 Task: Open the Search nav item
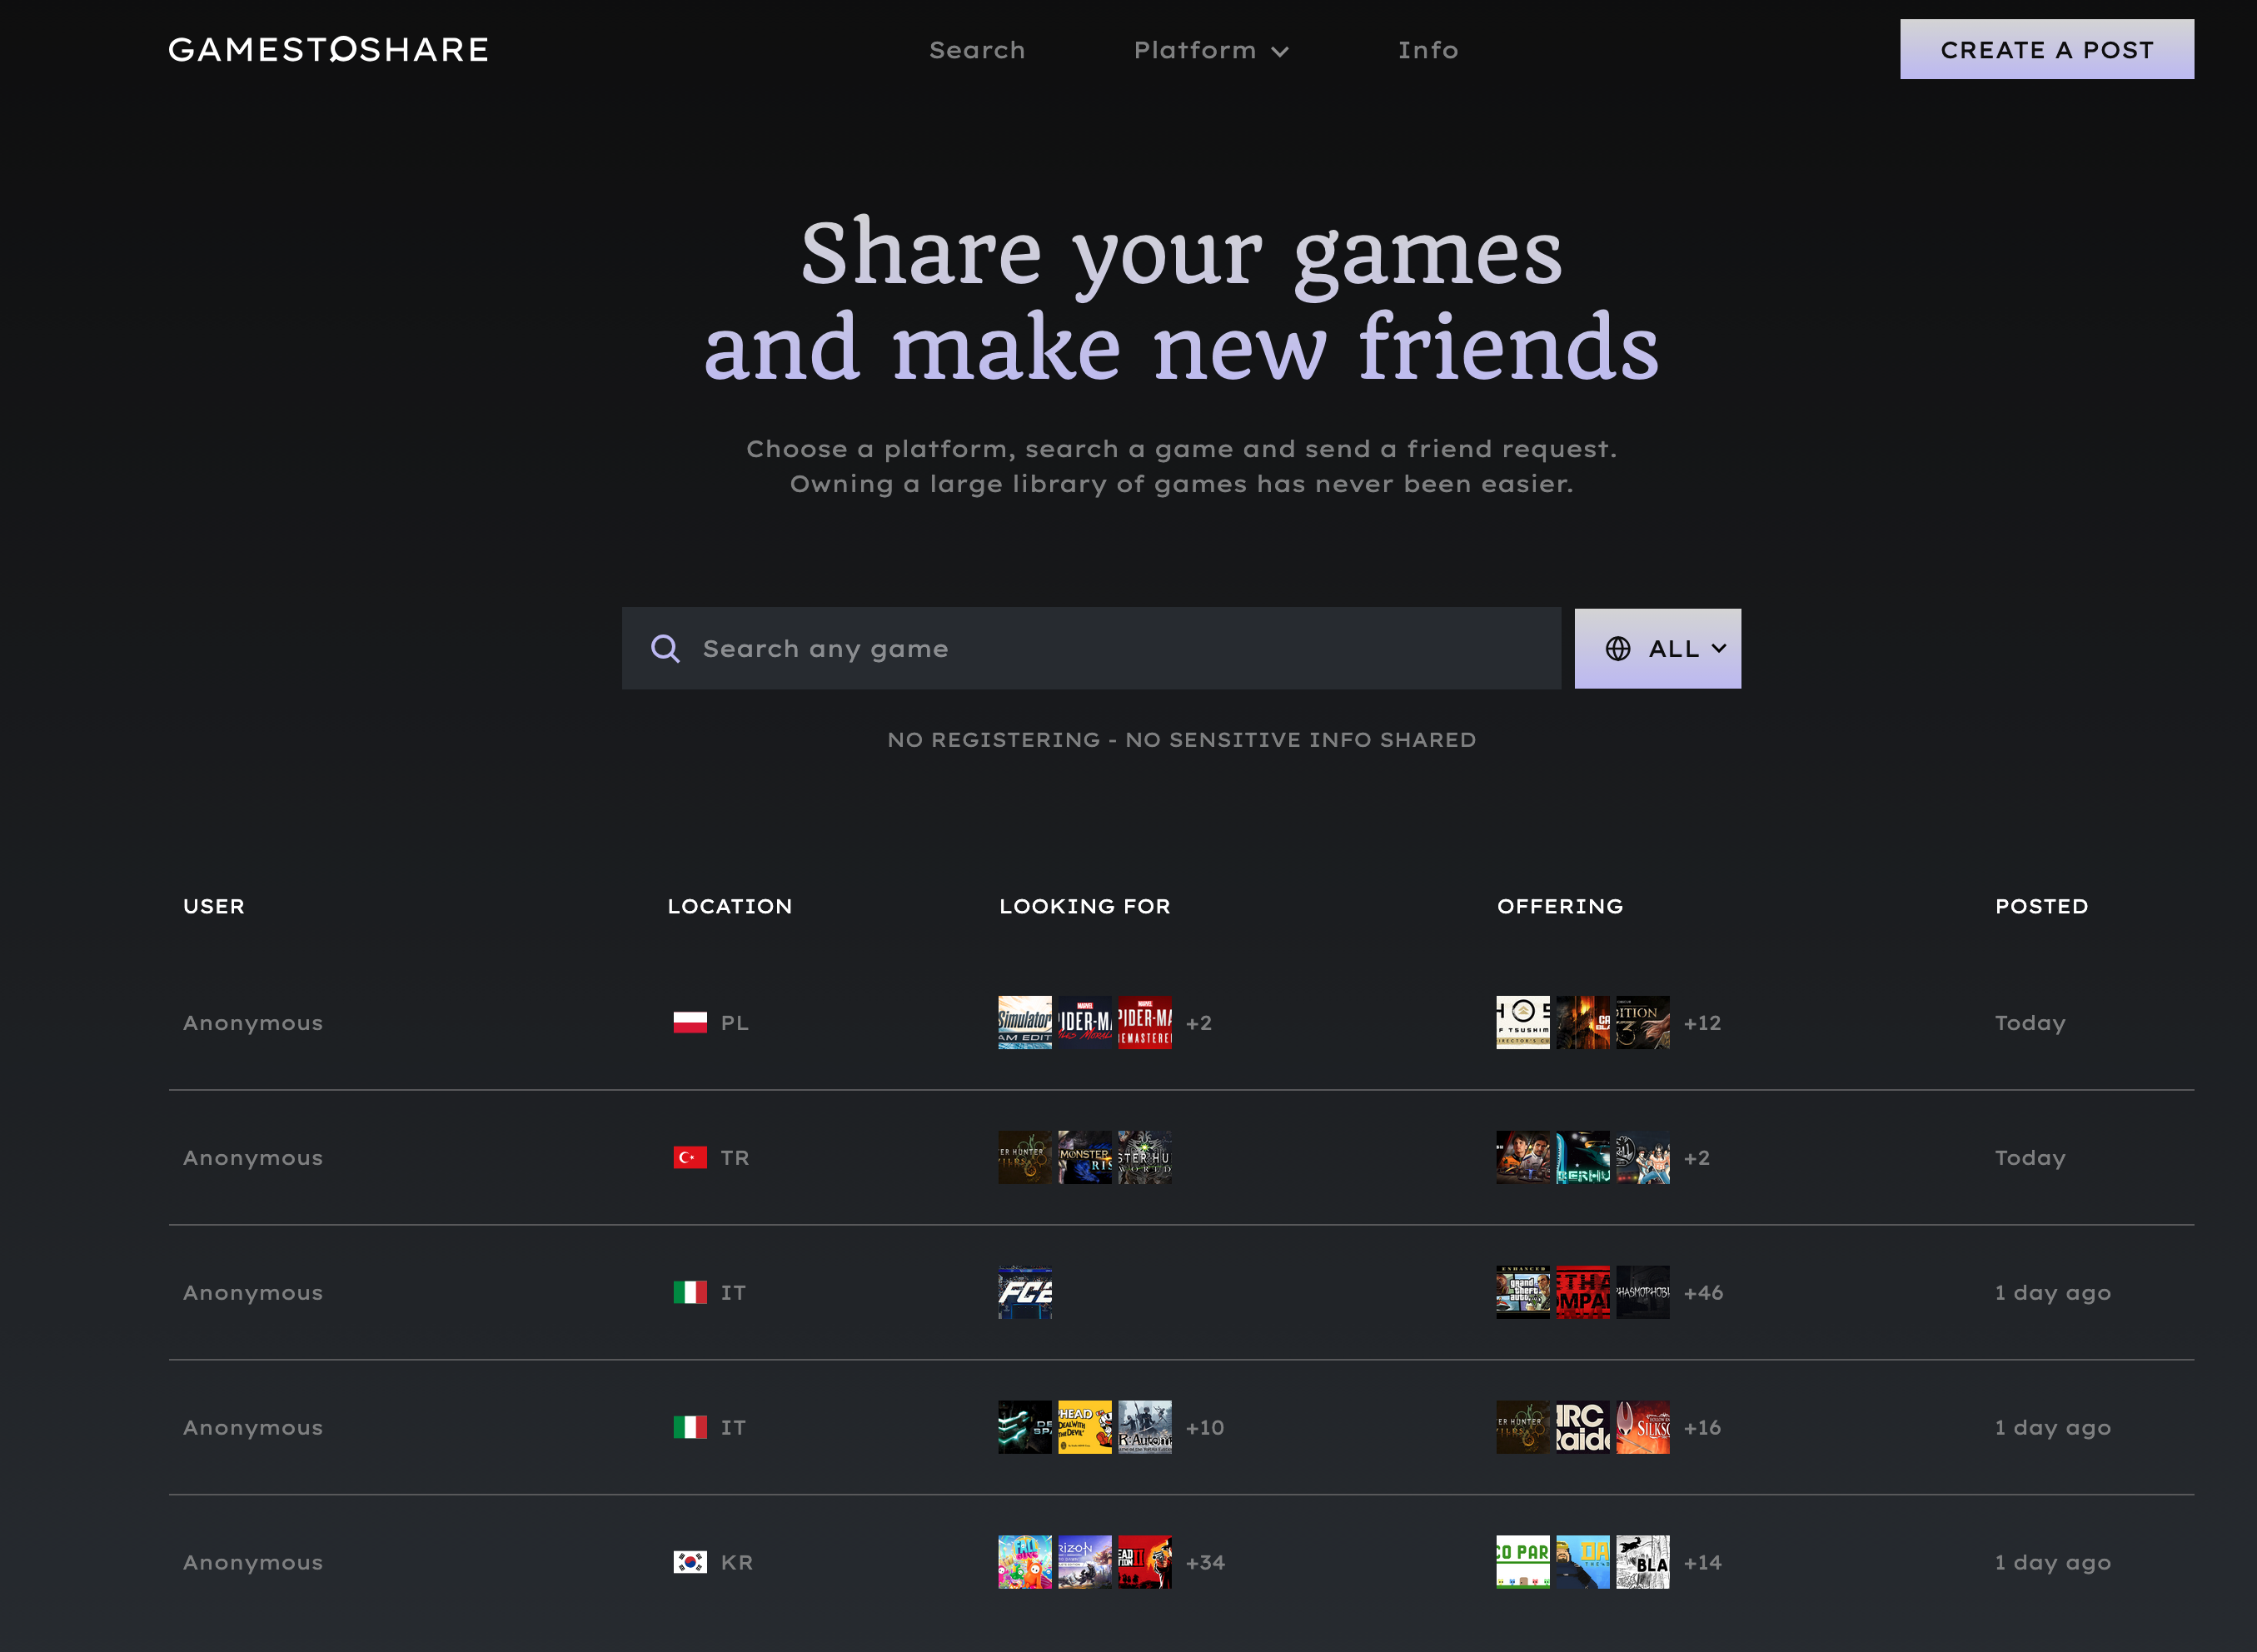tap(977, 50)
